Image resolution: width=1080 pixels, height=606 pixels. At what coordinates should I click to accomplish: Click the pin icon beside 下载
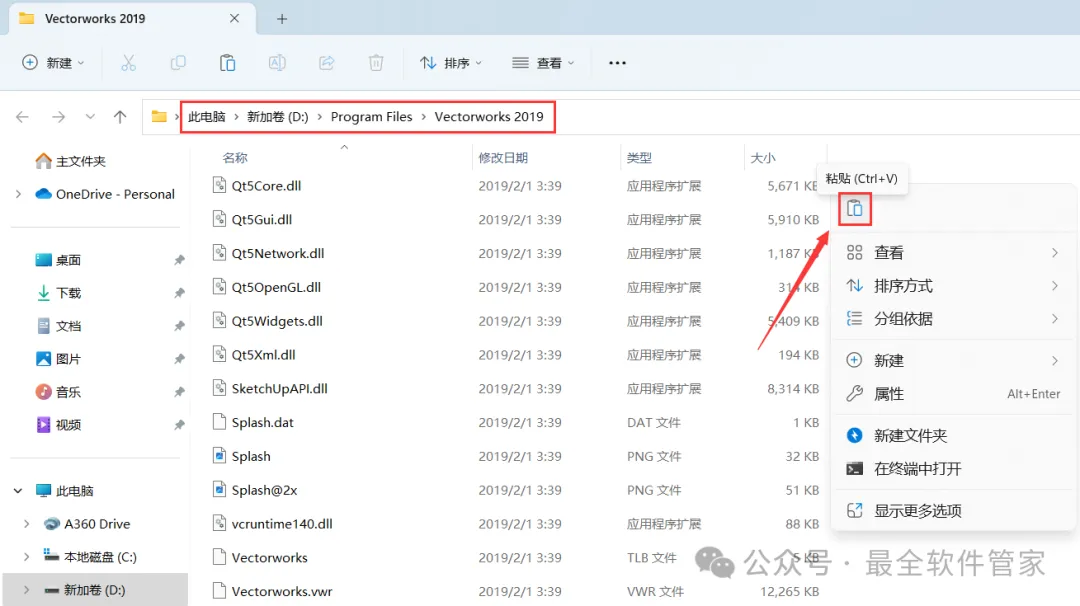click(x=179, y=293)
